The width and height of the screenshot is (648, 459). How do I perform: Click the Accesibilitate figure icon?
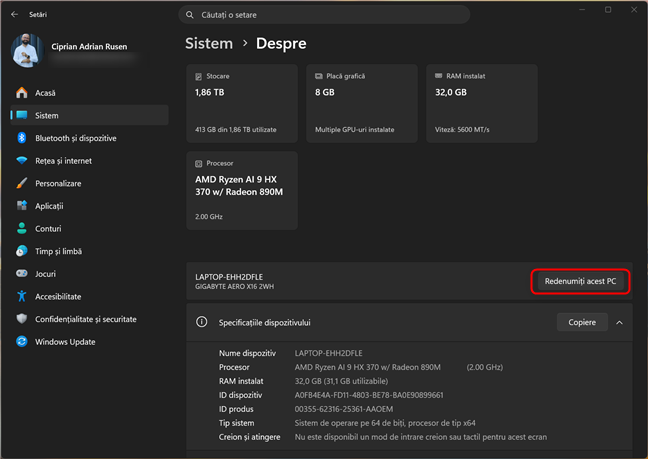pyautogui.click(x=22, y=296)
